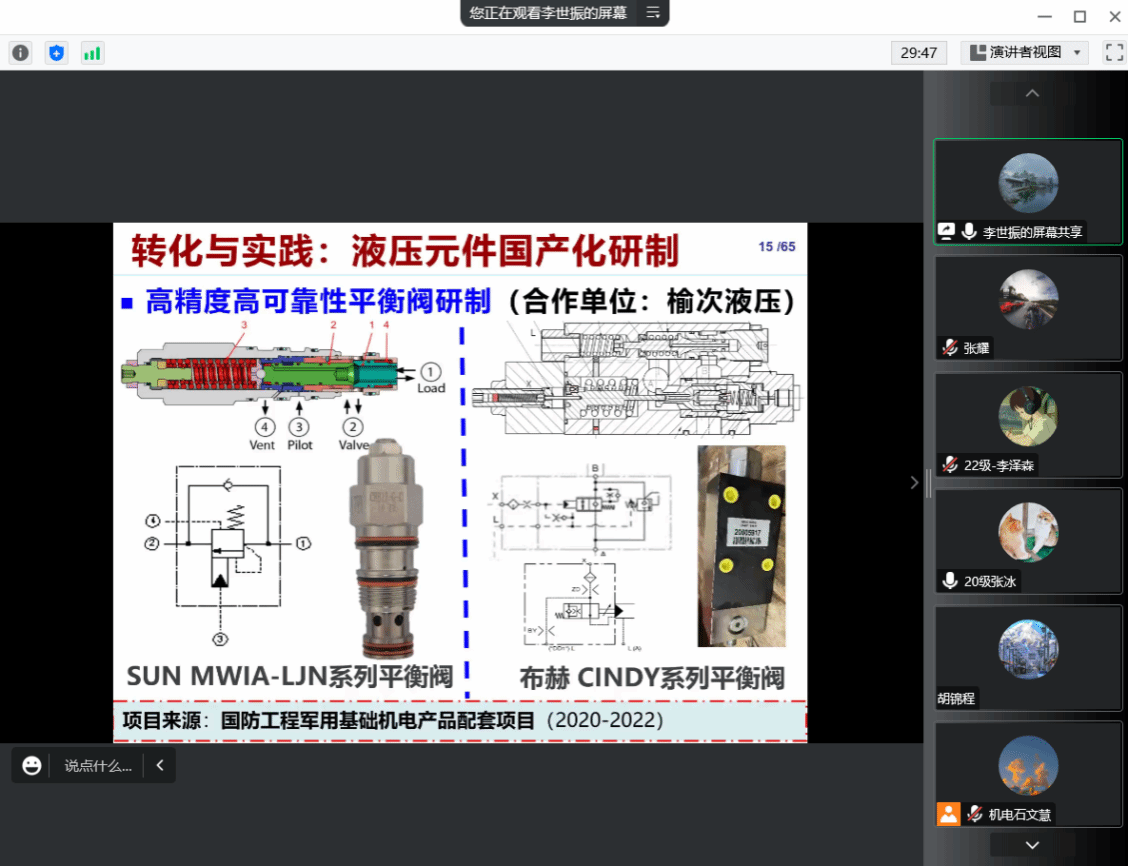Select 22级-李泽森 participant tile
The image size is (1128, 866).
(x=1028, y=424)
